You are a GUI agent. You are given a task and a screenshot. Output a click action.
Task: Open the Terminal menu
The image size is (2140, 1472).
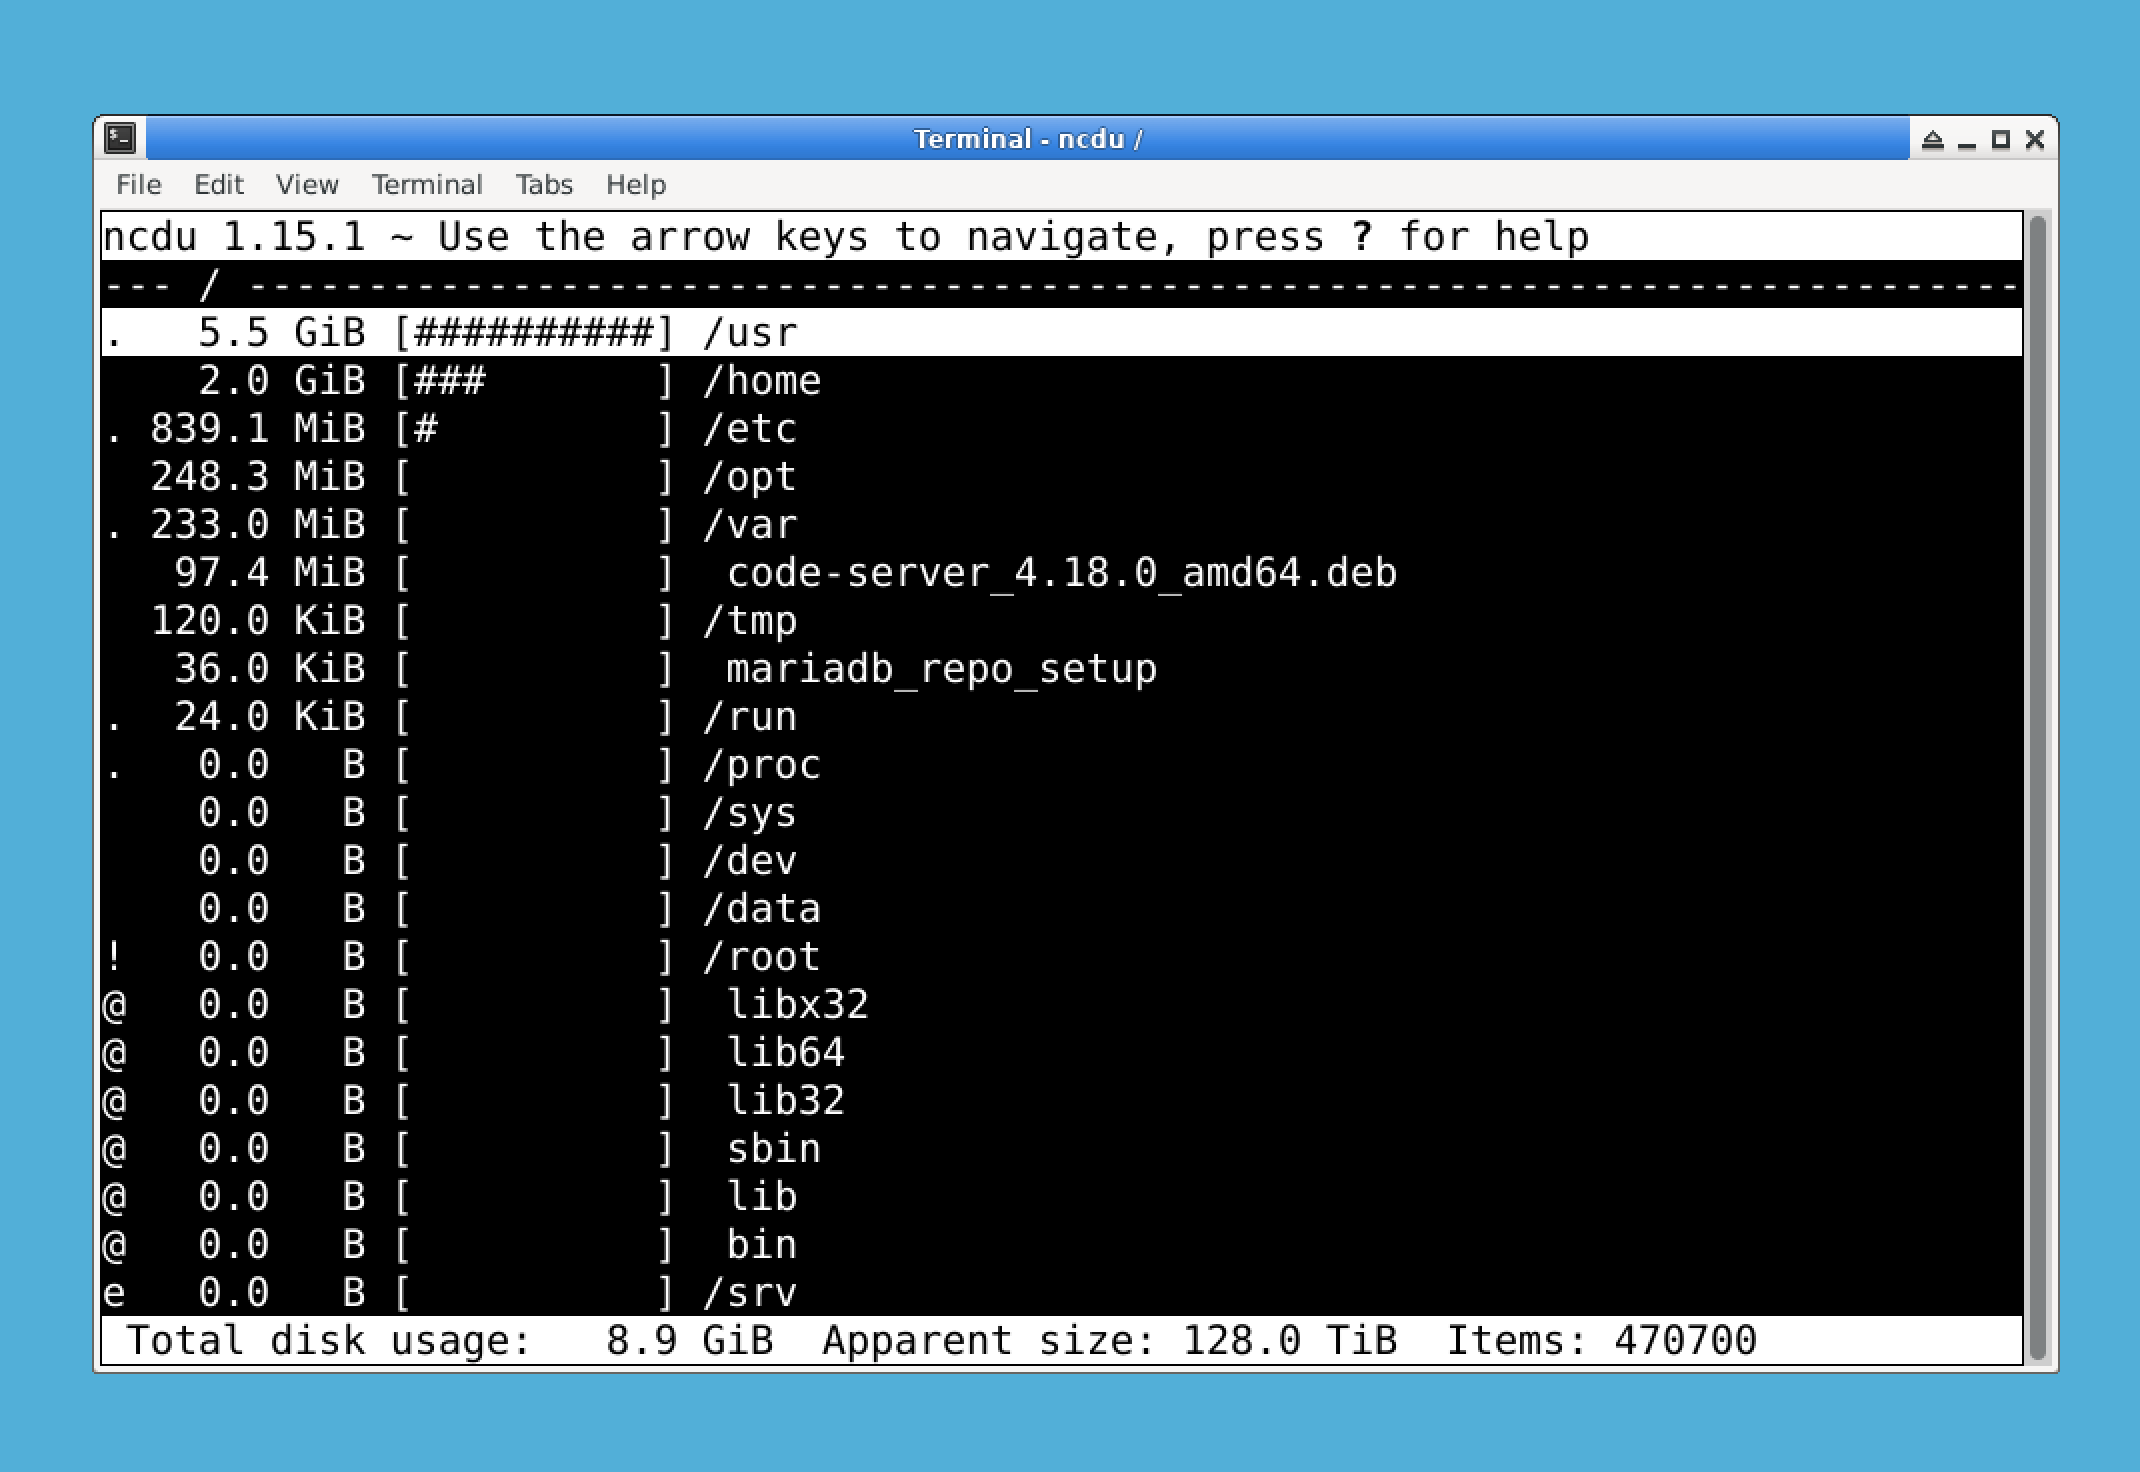426,184
